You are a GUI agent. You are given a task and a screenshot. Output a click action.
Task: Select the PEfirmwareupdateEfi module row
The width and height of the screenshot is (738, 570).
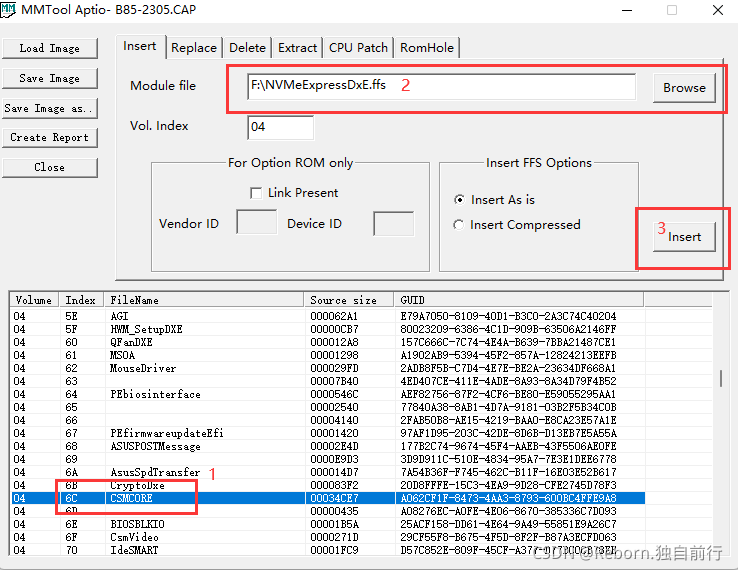[x=328, y=433]
